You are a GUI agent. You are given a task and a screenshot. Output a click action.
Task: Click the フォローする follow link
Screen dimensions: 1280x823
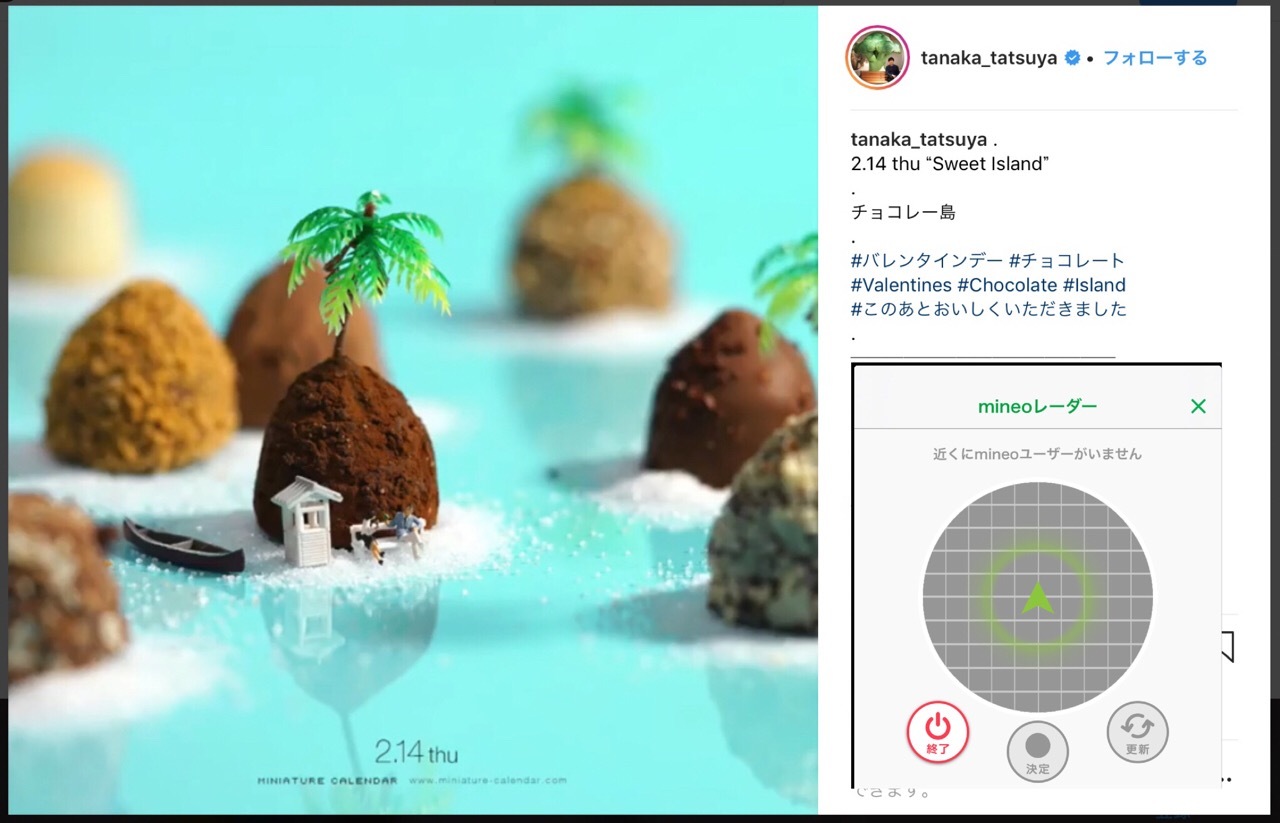tap(1155, 58)
